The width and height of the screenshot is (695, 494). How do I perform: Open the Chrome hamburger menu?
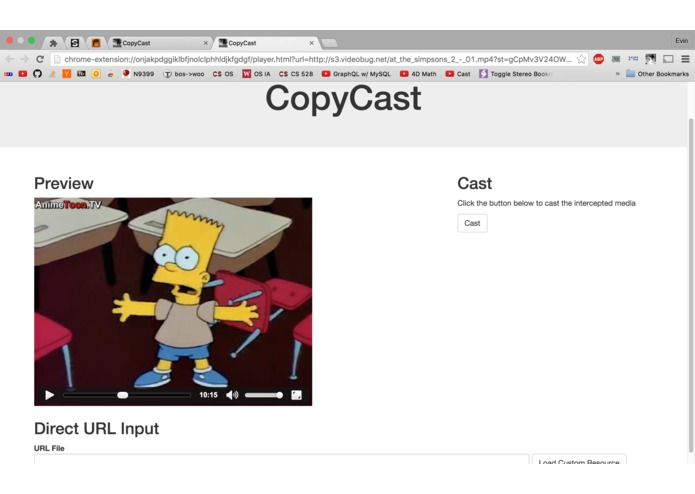tap(685, 58)
